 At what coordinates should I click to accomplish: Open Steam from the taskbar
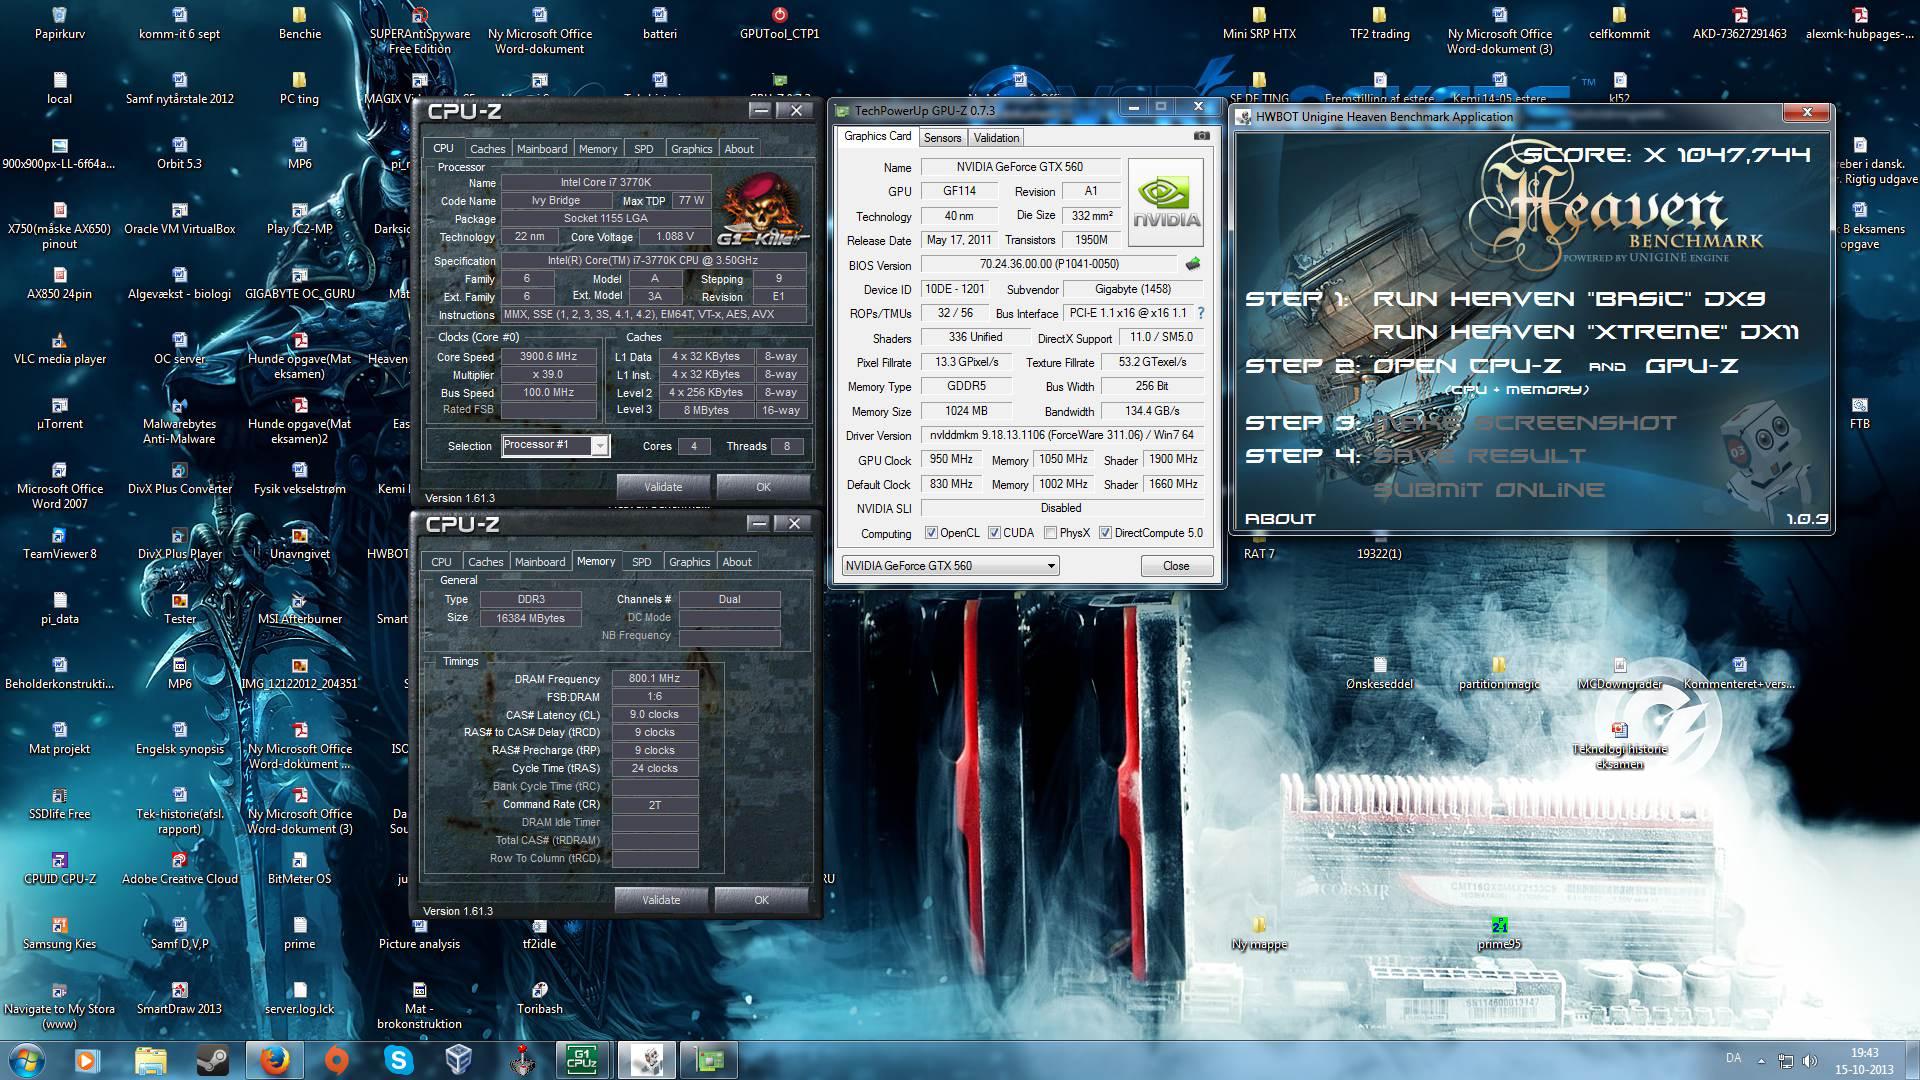pyautogui.click(x=212, y=1059)
